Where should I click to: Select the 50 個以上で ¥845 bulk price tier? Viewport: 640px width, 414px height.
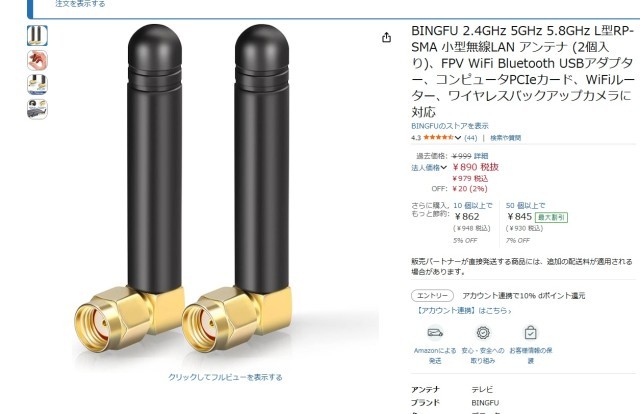[x=536, y=223]
